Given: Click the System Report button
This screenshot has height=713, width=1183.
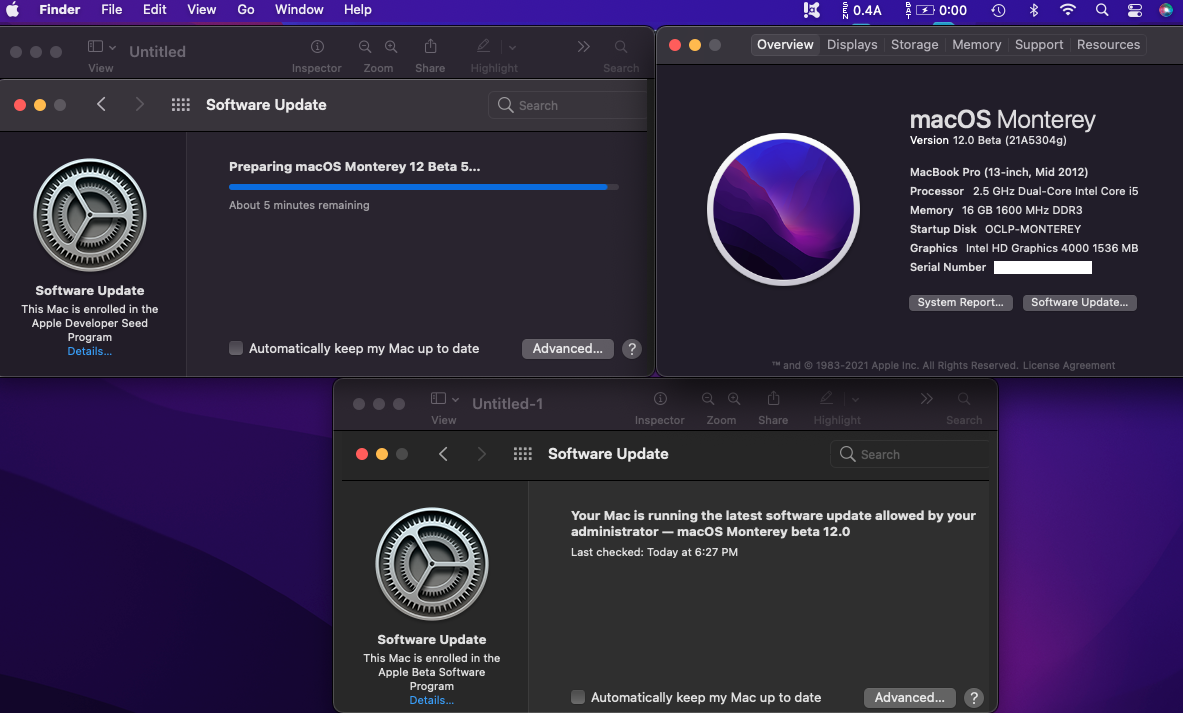Looking at the screenshot, I should (x=960, y=302).
